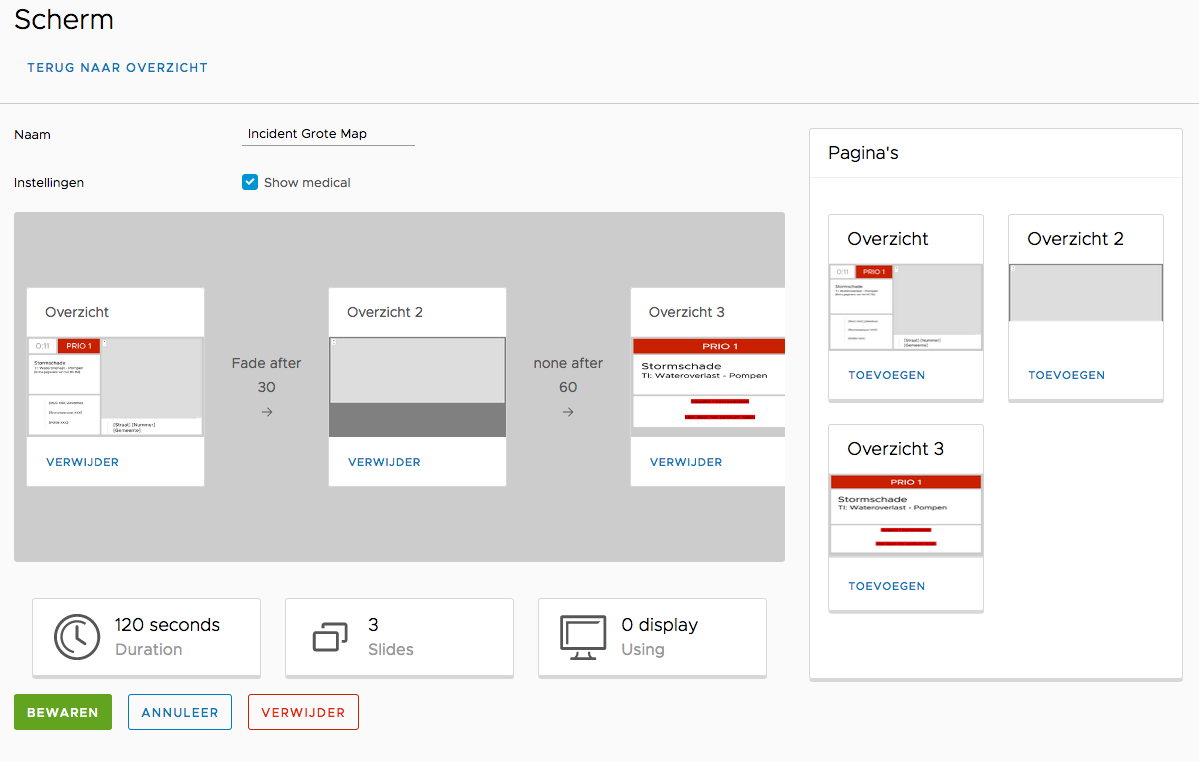
Task: Go back via Terug naar overzicht
Action: (117, 68)
